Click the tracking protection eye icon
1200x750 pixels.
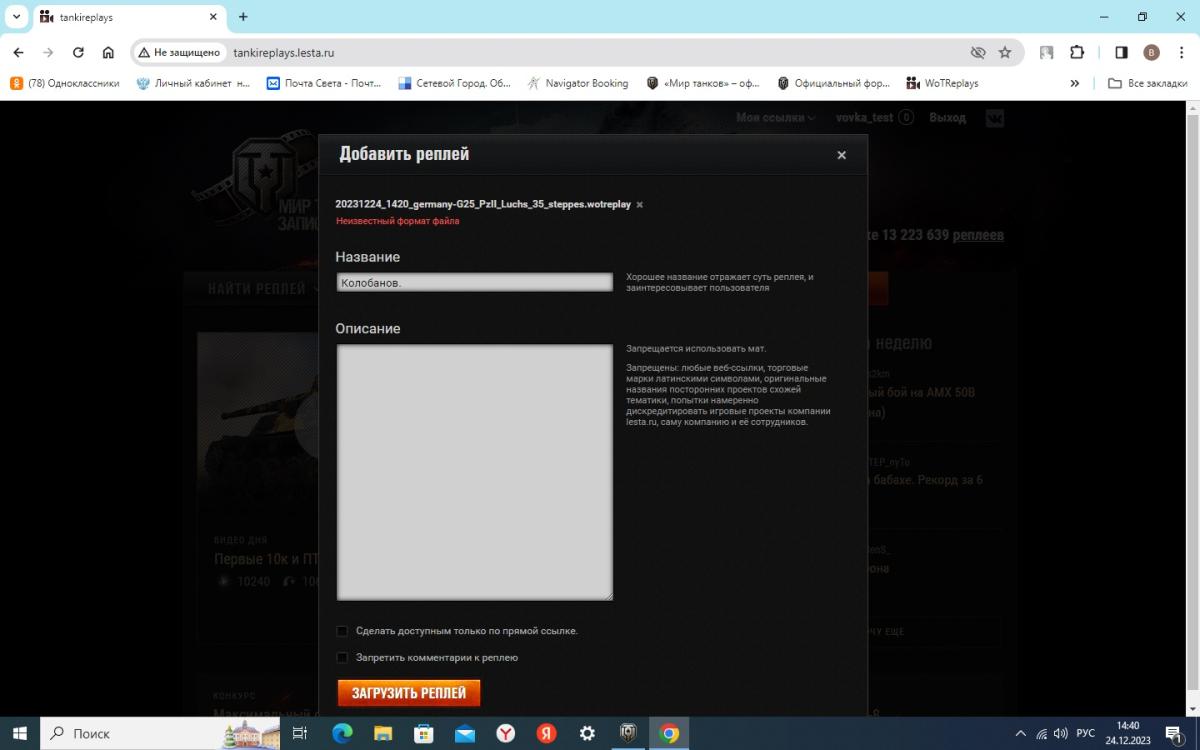(978, 52)
